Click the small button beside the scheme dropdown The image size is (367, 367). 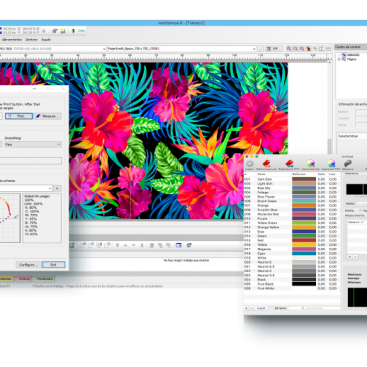tap(57, 188)
